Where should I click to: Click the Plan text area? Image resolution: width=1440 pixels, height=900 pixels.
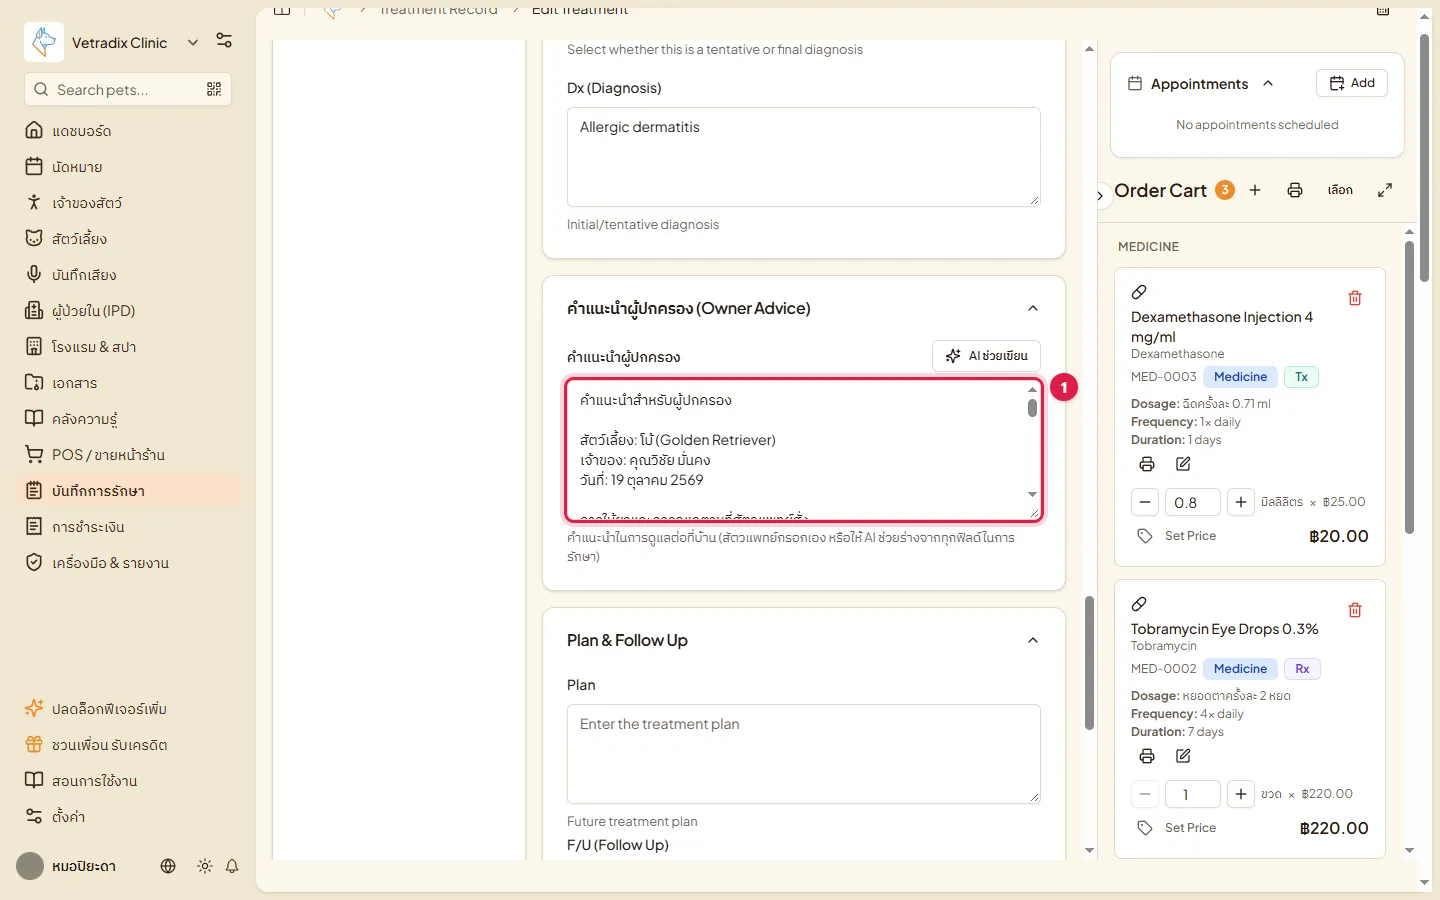(x=803, y=754)
